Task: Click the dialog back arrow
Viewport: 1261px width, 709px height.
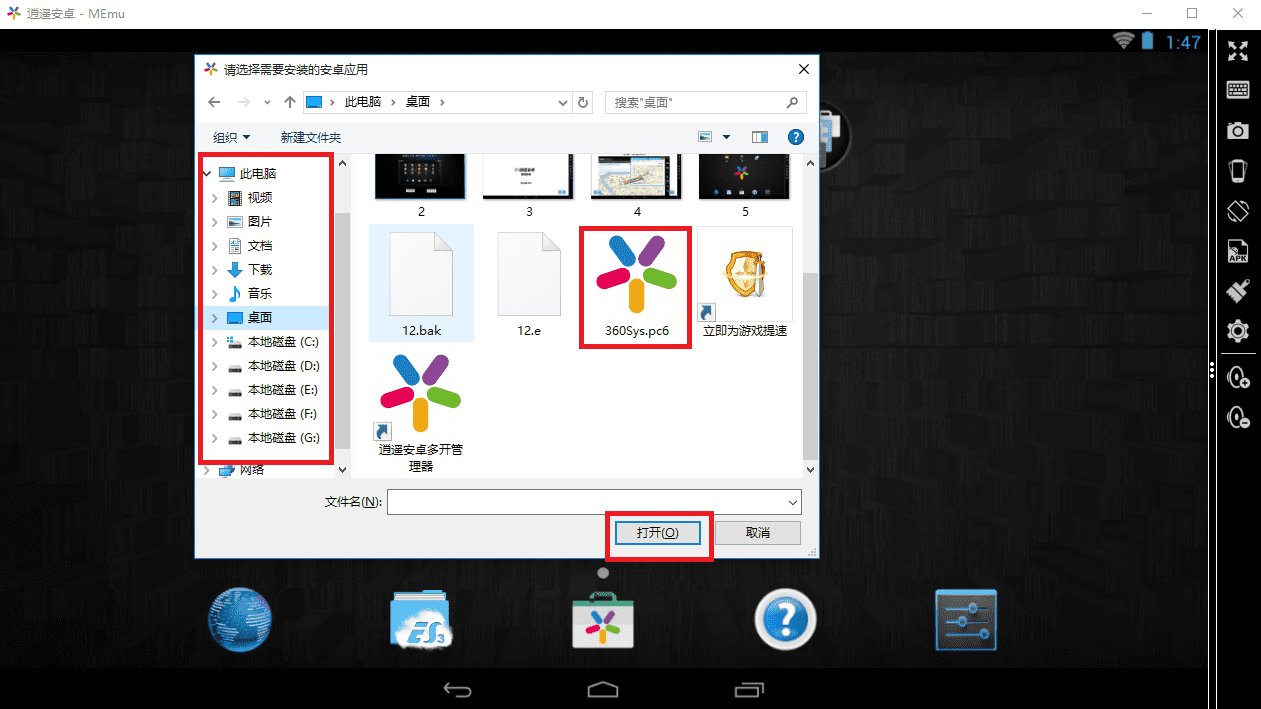Action: click(213, 102)
